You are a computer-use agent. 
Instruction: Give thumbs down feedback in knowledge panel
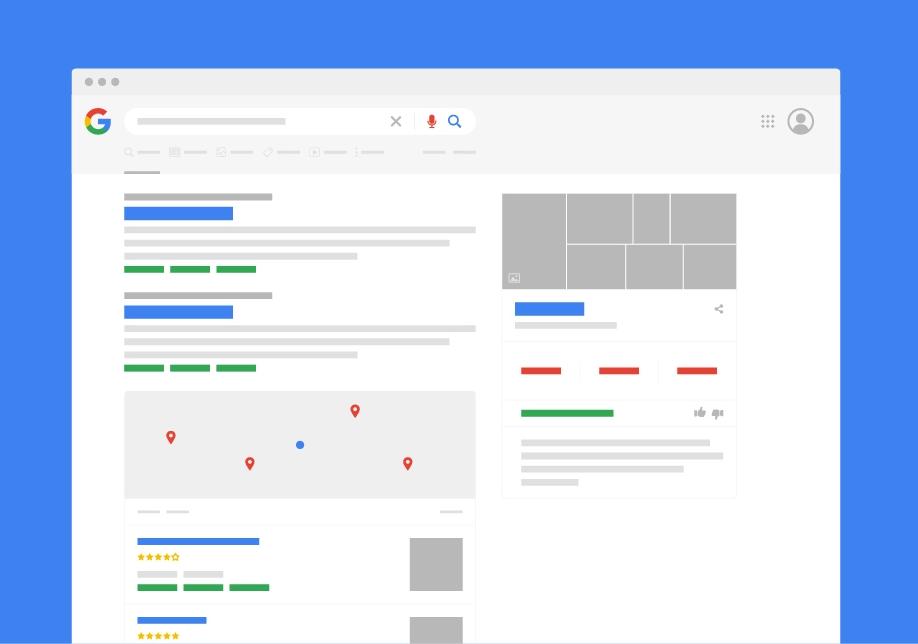click(x=718, y=413)
